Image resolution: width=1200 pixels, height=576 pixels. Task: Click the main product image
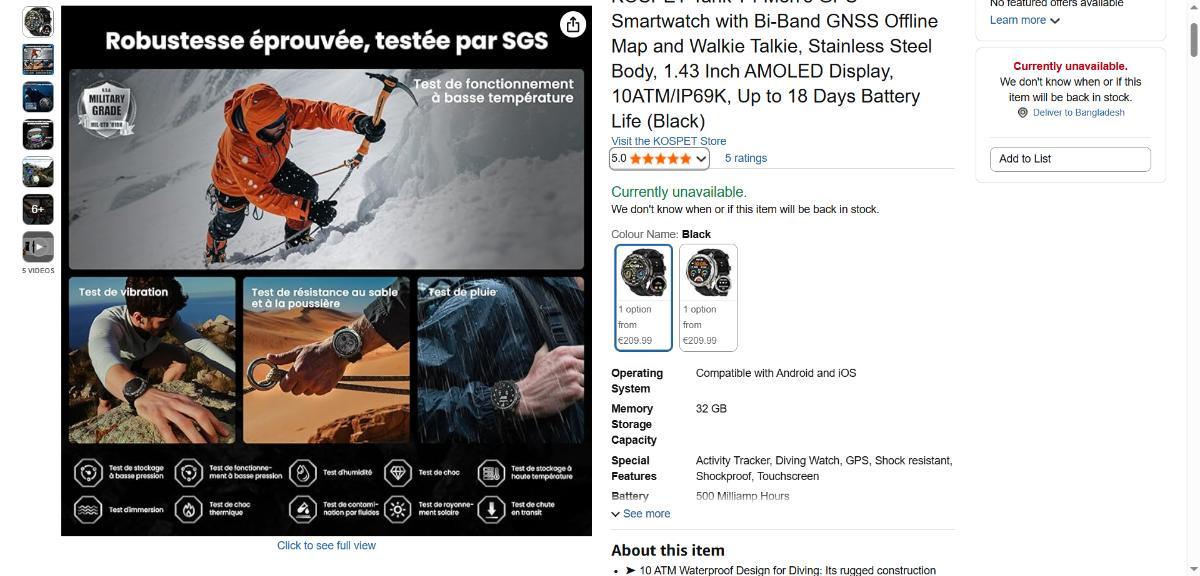[327, 271]
